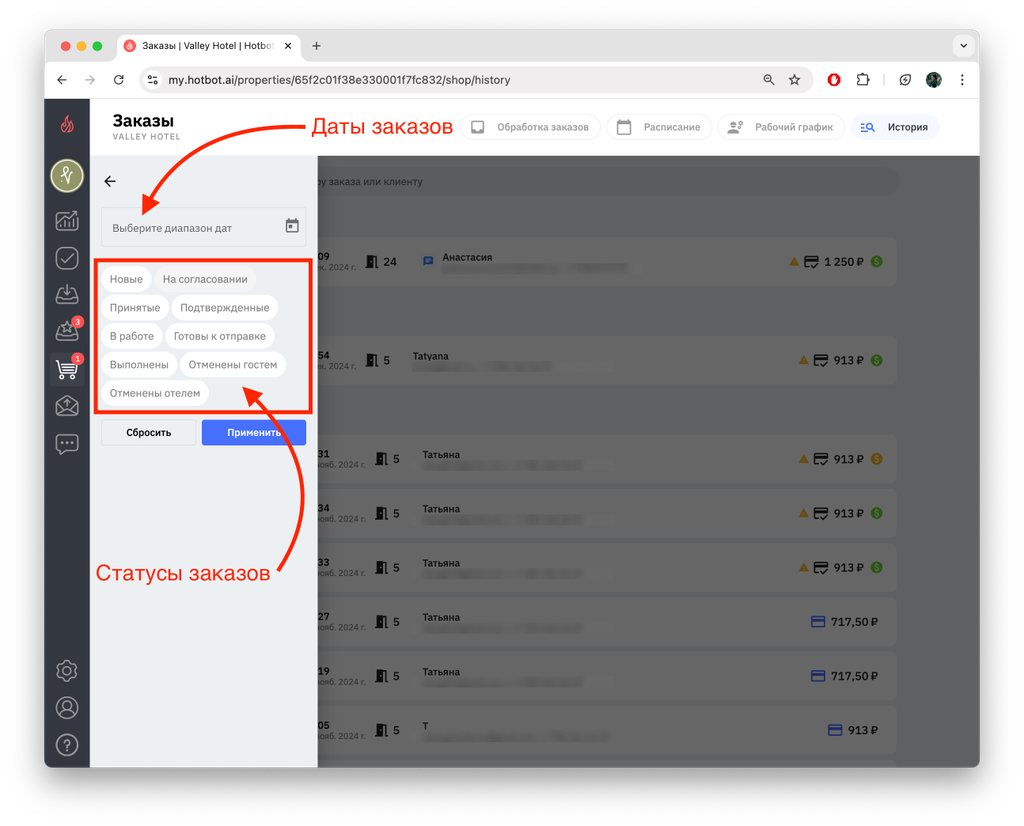Open the reviews star icon with badge 3
Image resolution: width=1024 pixels, height=826 pixels.
tap(67, 330)
